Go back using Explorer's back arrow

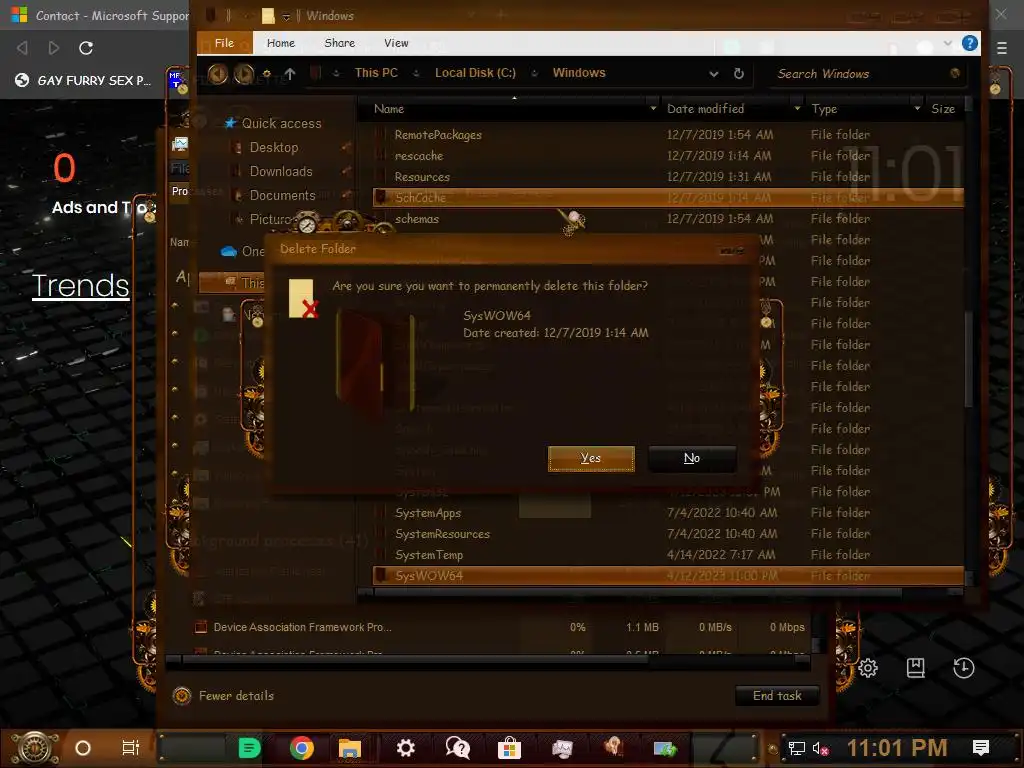(x=217, y=74)
